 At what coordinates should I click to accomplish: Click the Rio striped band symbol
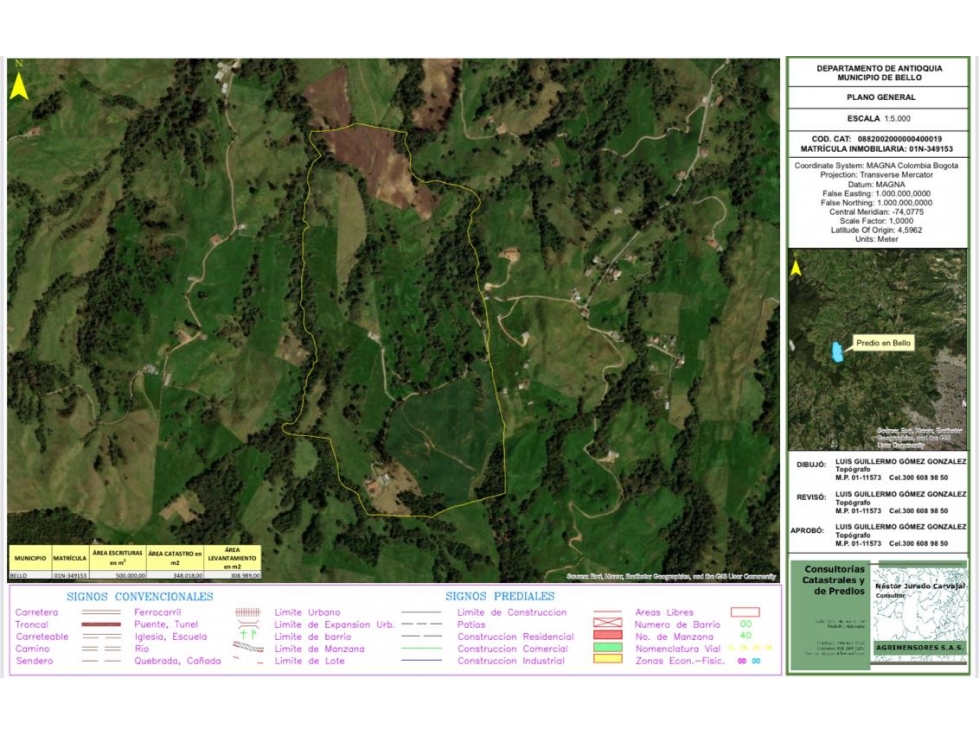point(248,647)
